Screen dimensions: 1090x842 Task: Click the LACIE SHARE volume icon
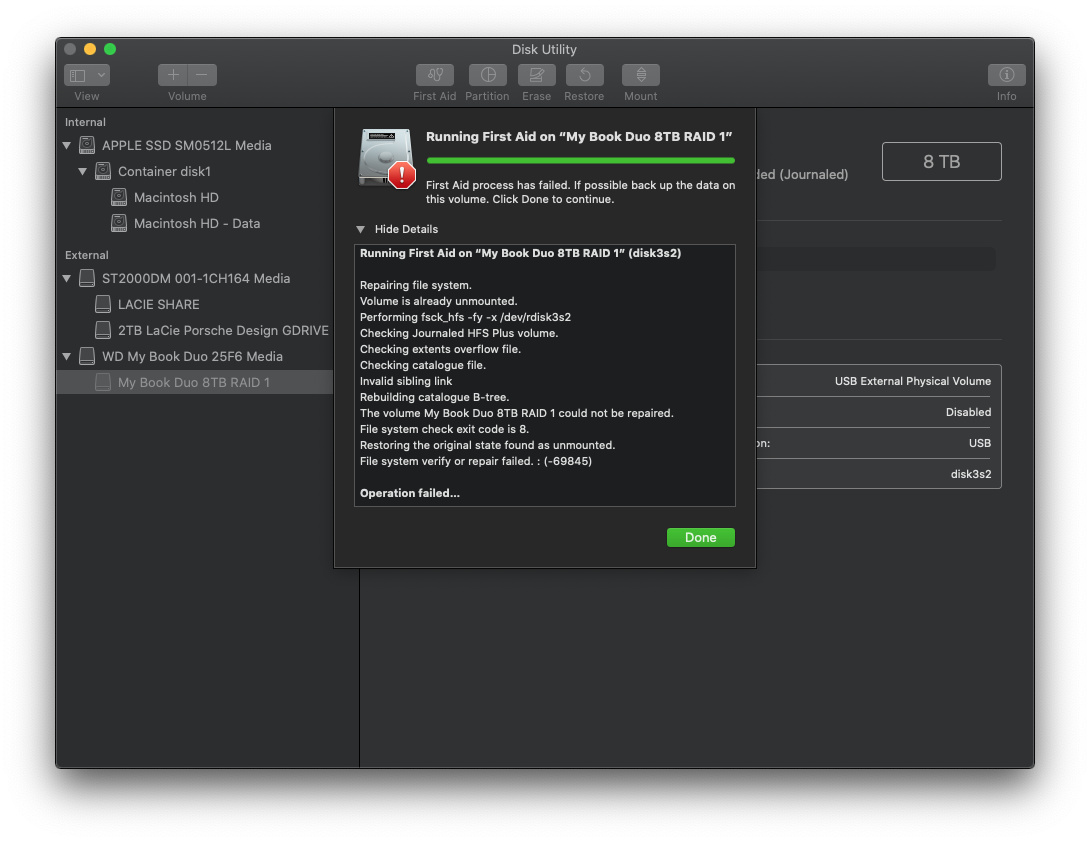[103, 304]
